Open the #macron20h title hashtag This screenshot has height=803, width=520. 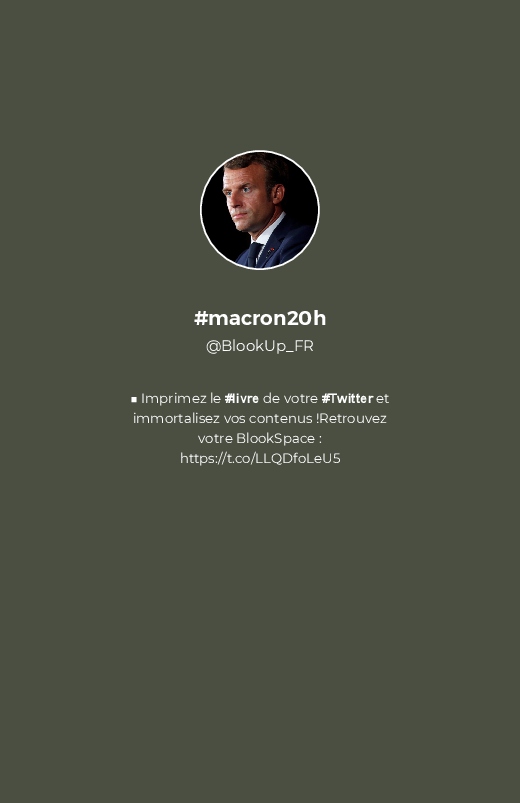260,318
